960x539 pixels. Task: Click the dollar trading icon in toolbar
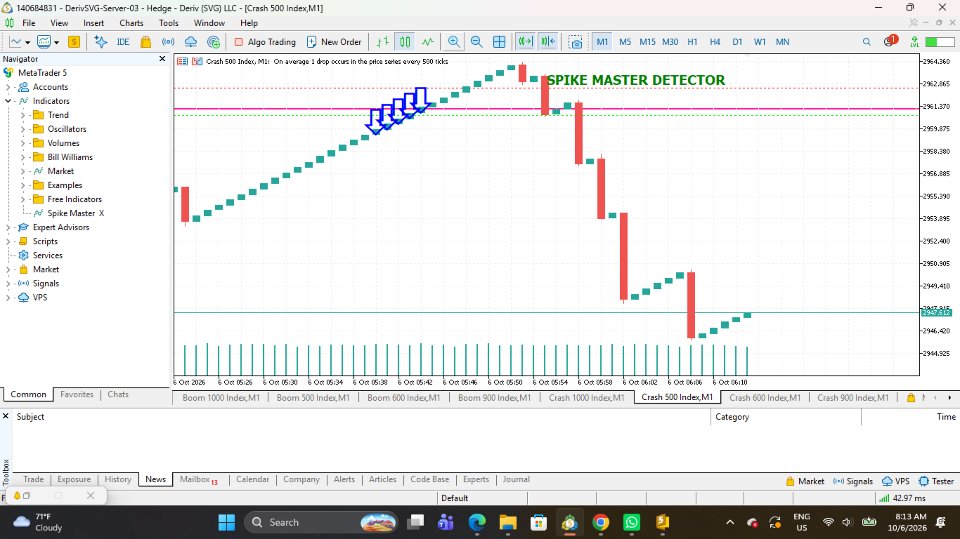coord(74,42)
